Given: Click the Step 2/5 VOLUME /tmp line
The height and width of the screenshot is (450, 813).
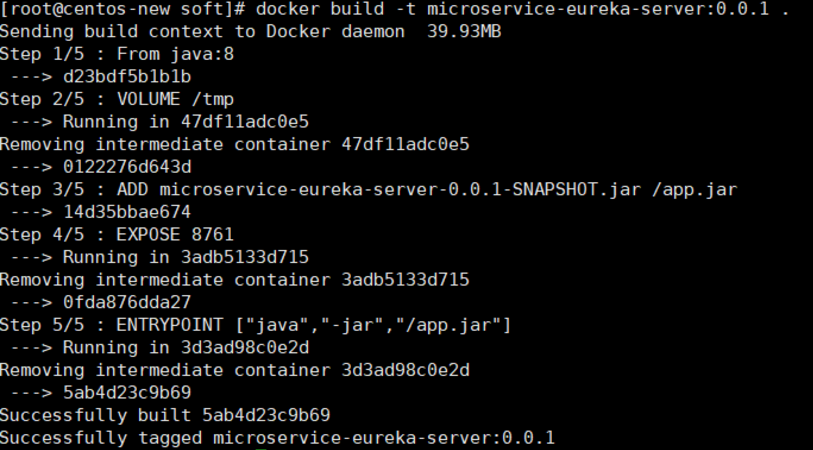Looking at the screenshot, I should point(117,99).
